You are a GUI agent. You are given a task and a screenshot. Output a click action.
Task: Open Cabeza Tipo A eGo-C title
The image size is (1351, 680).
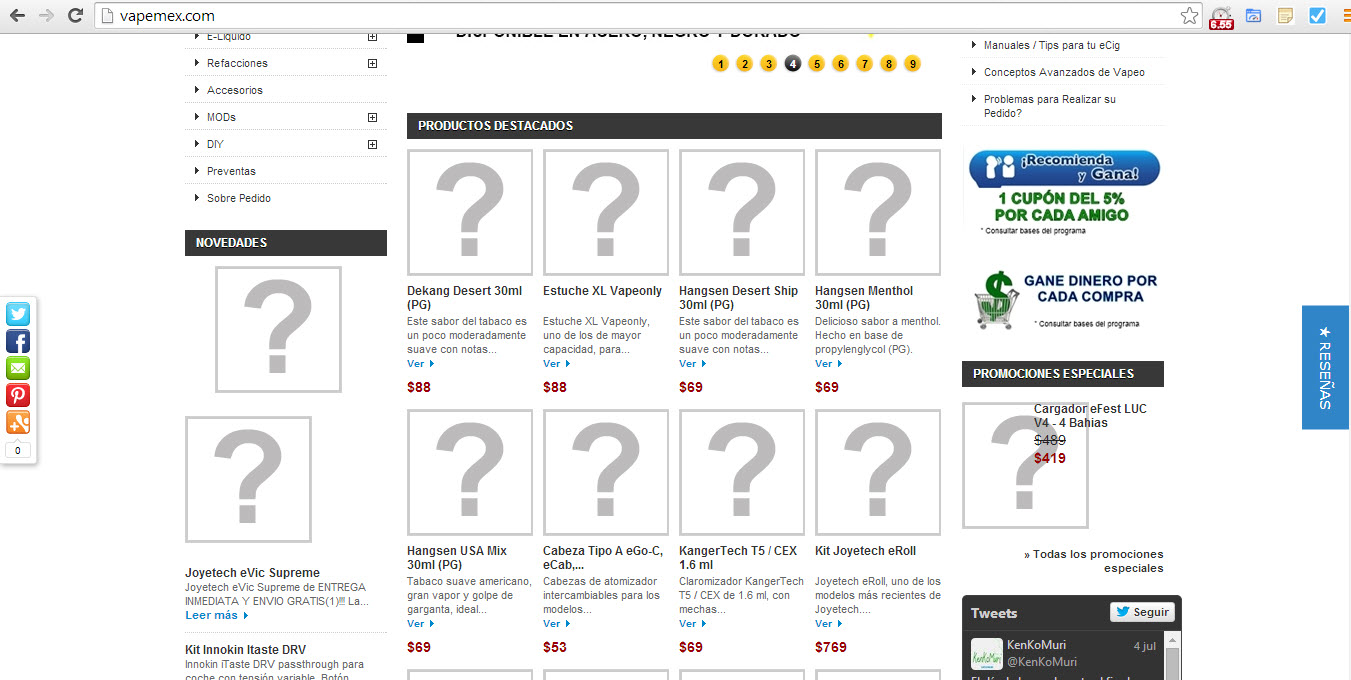[x=603, y=558]
